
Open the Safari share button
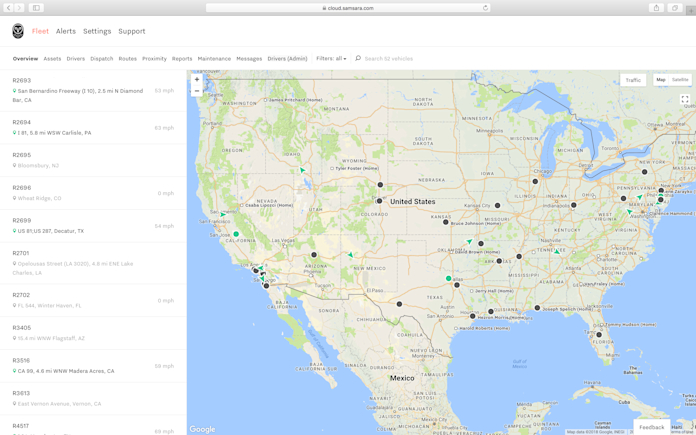click(x=656, y=8)
